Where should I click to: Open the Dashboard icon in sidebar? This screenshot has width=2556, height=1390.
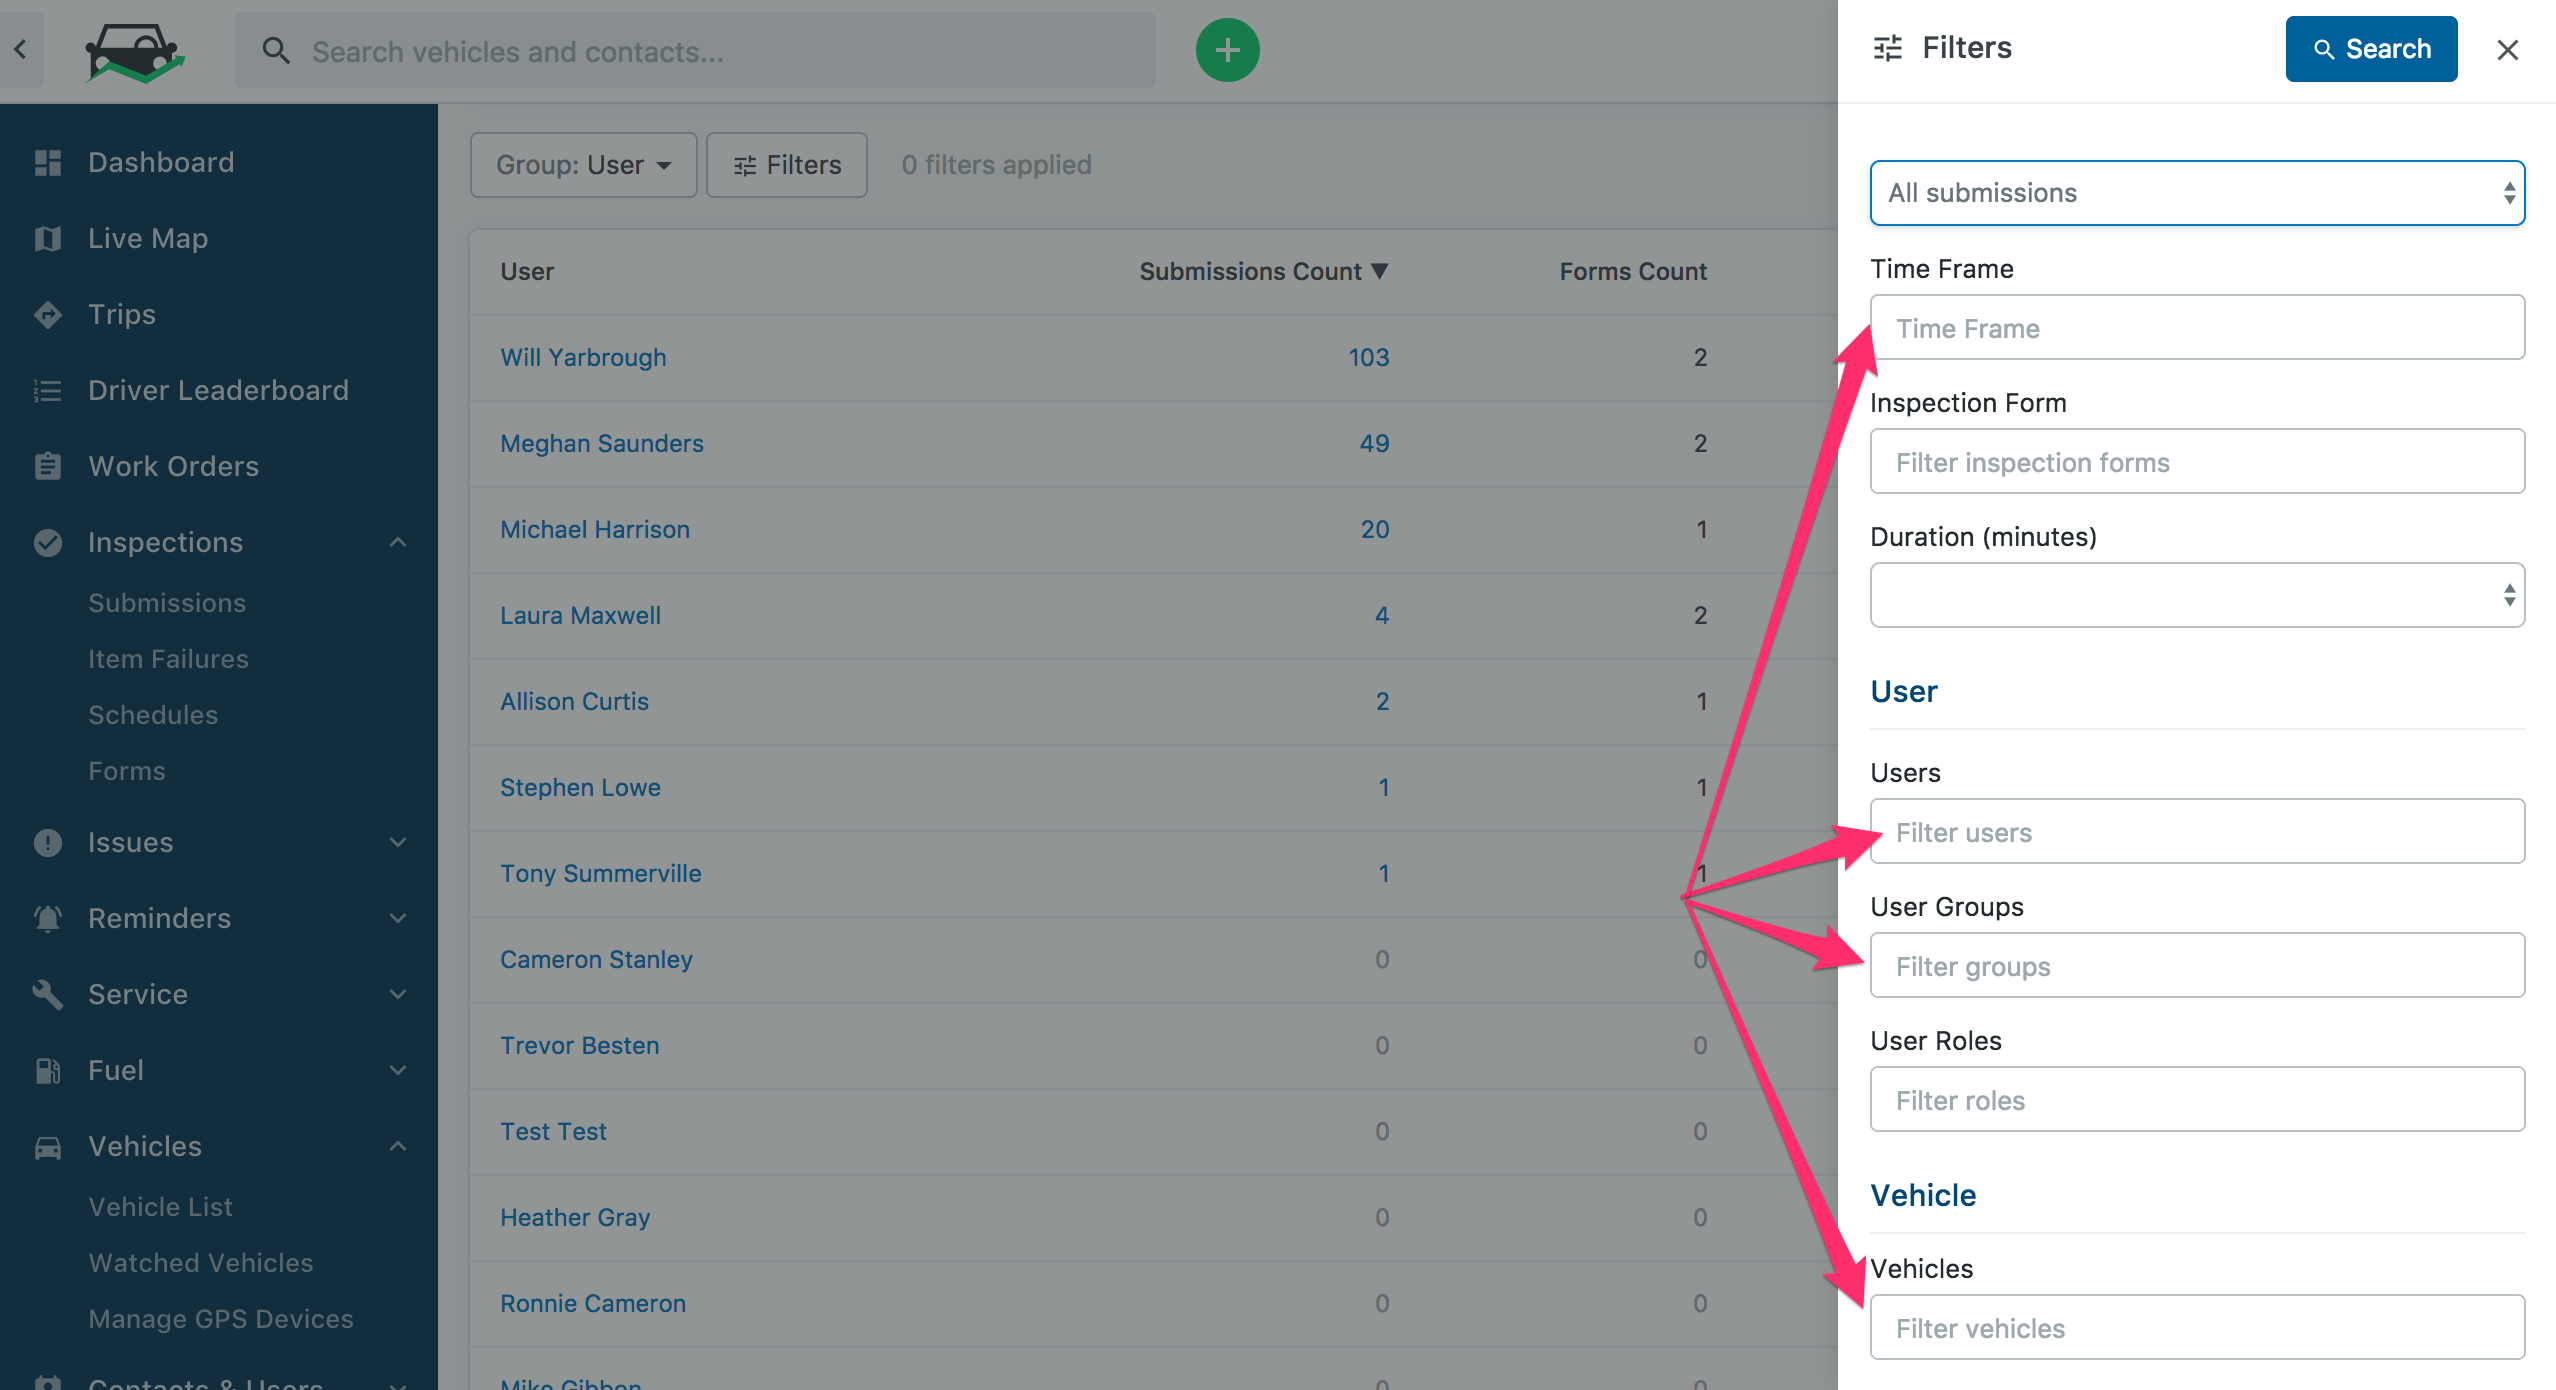pyautogui.click(x=47, y=162)
